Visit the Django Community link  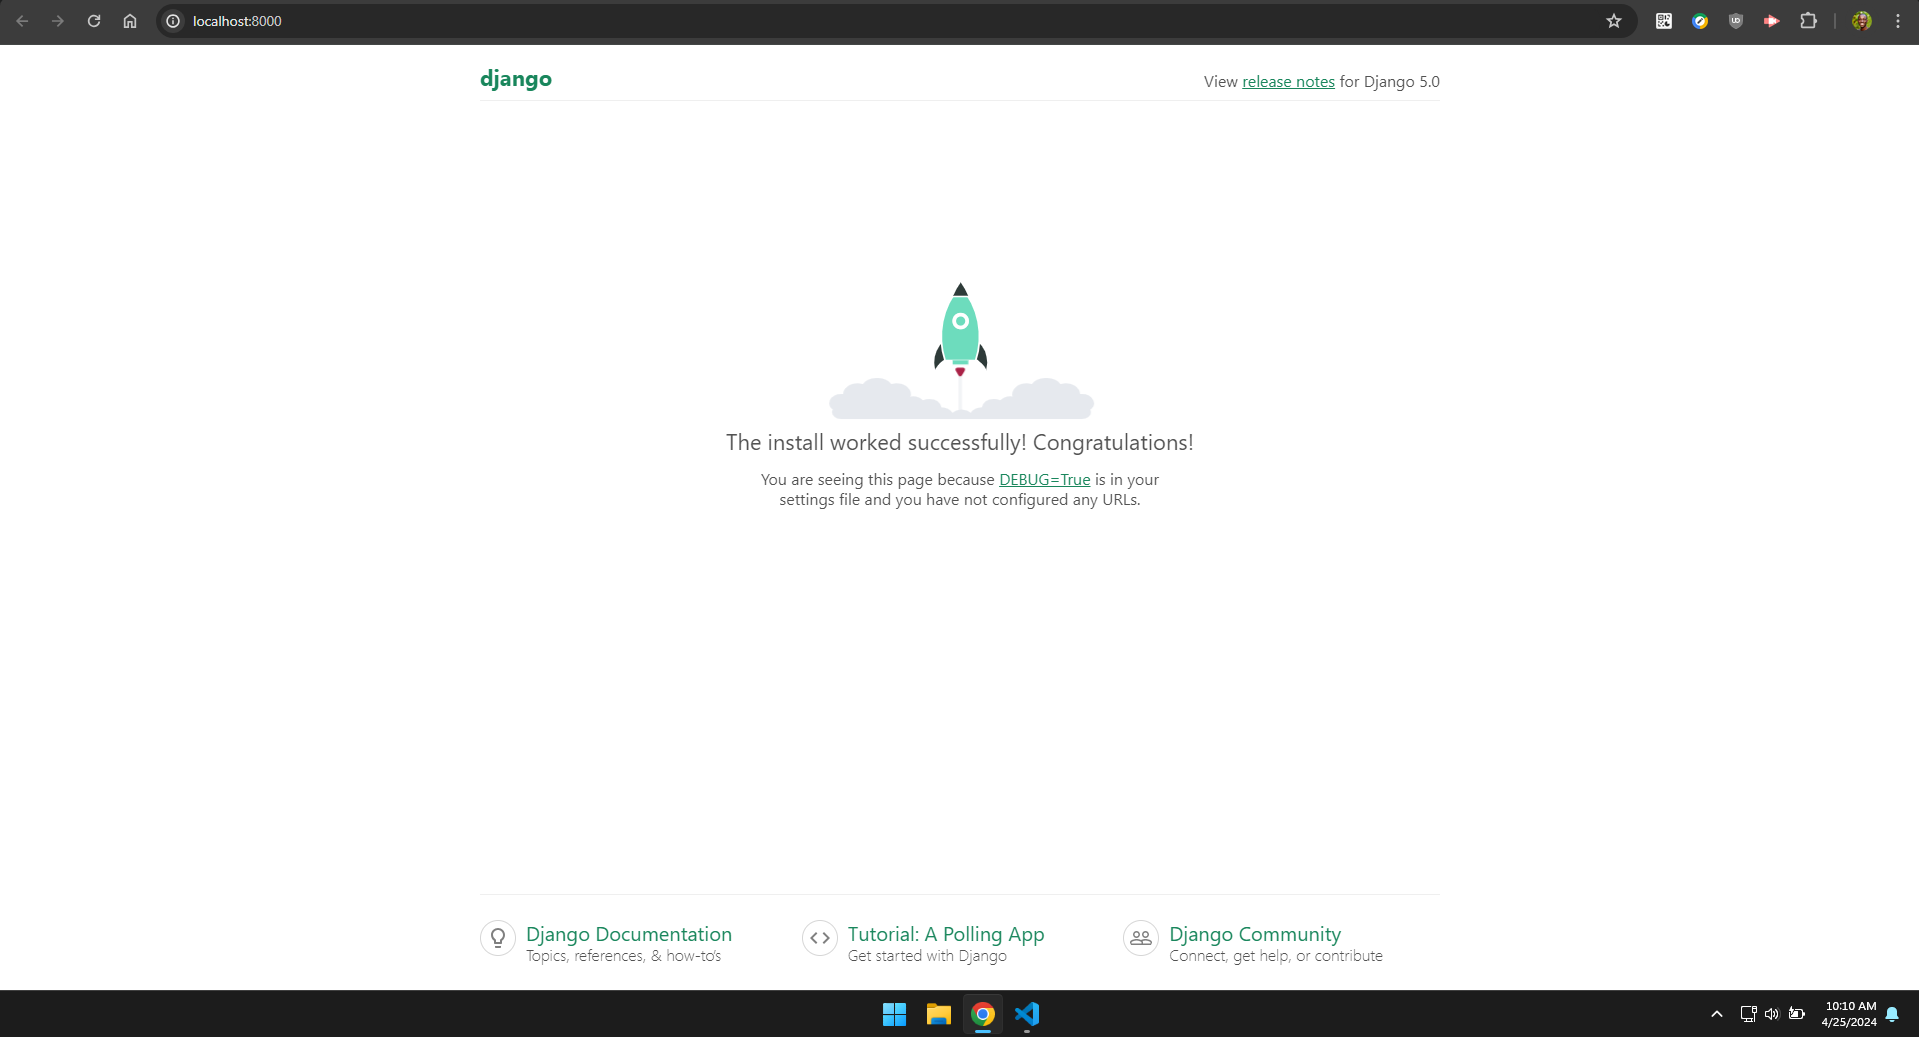coord(1254,934)
